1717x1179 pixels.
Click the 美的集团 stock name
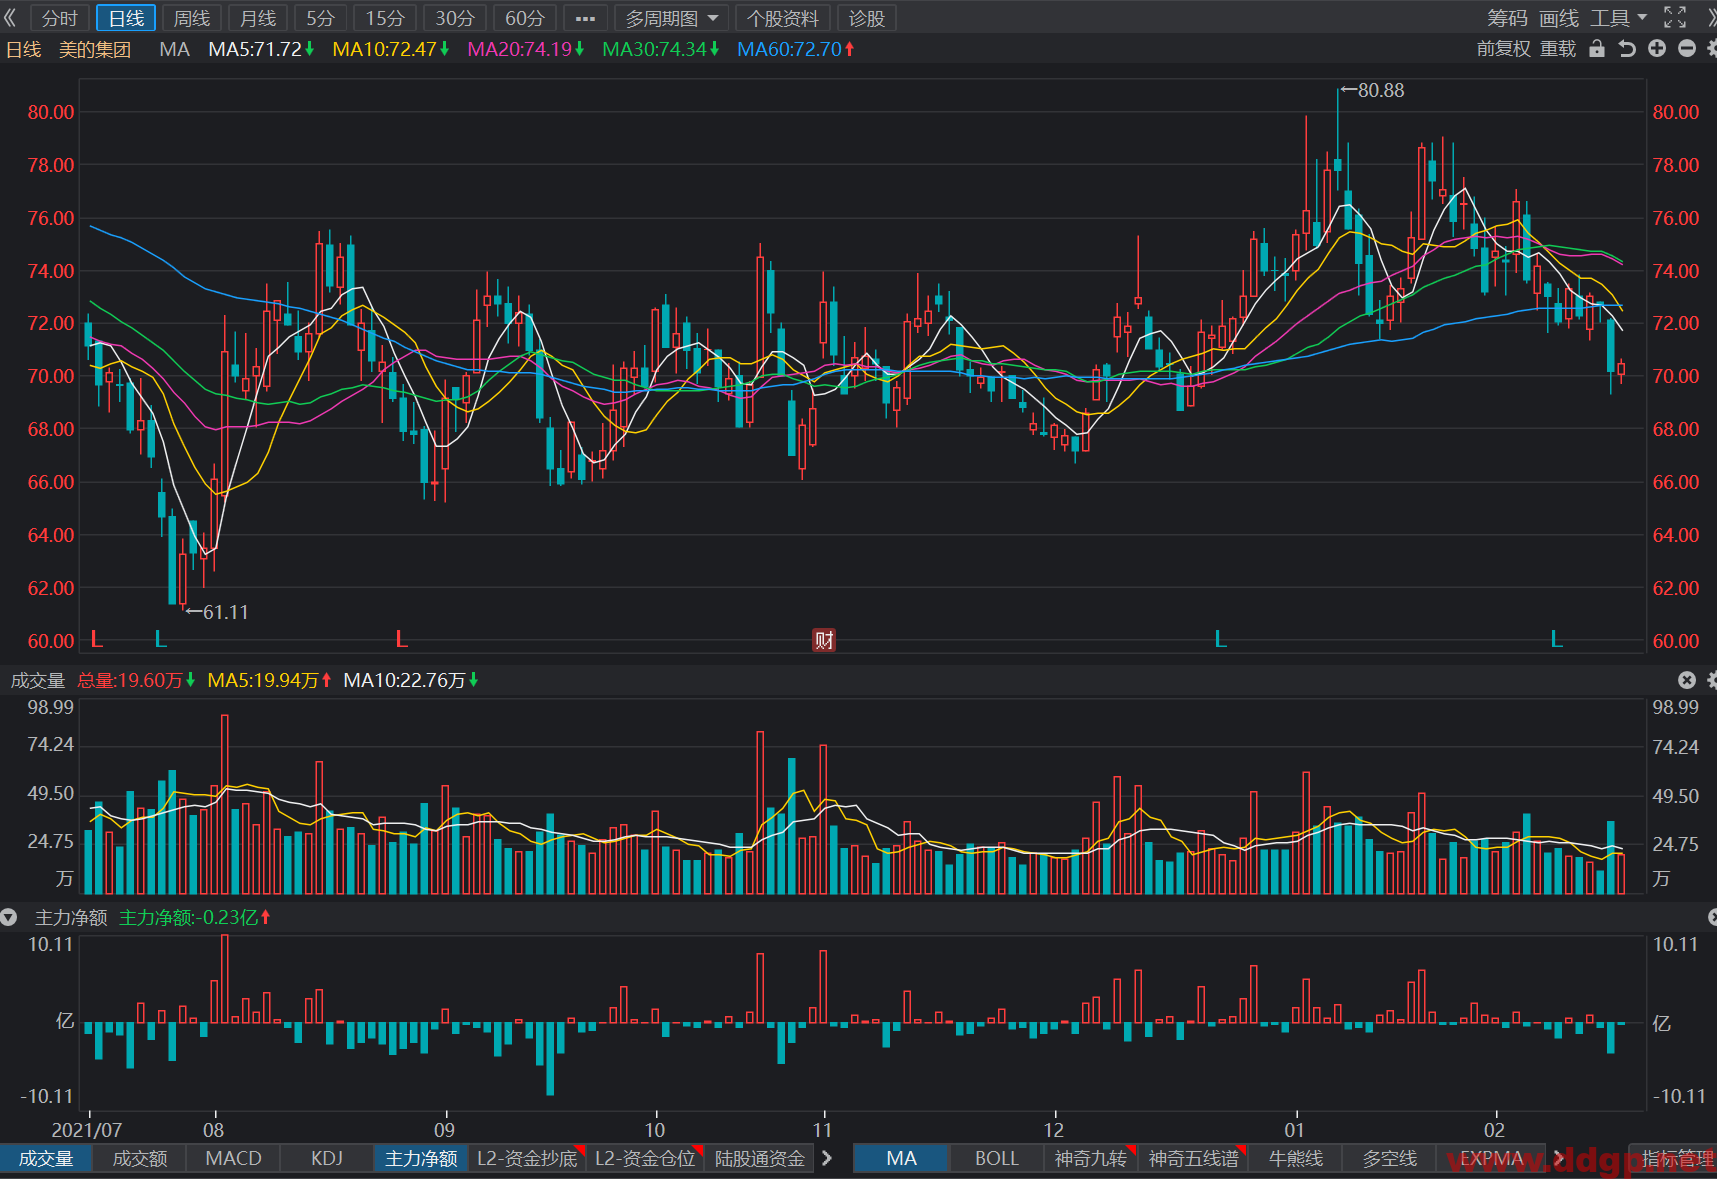pyautogui.click(x=95, y=49)
